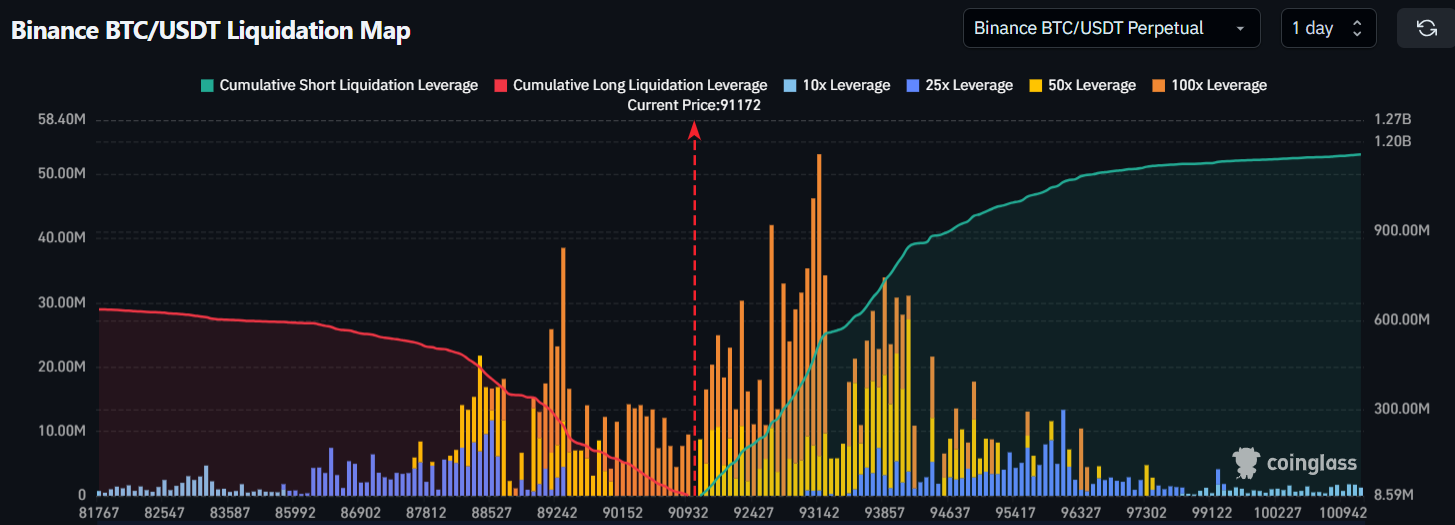Click the 90152 price axis label
This screenshot has height=525, width=1455.
pos(622,512)
